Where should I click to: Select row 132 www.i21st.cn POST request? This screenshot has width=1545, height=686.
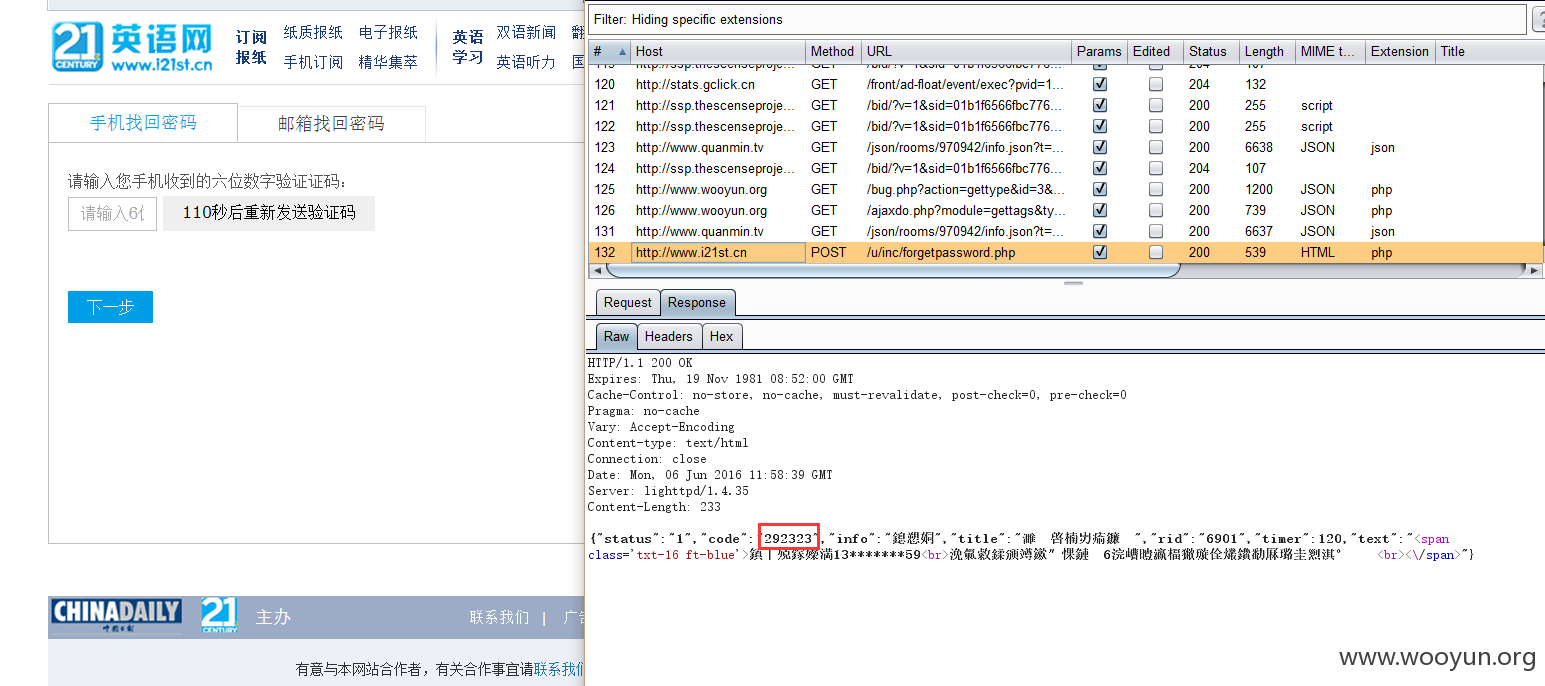(x=1066, y=252)
